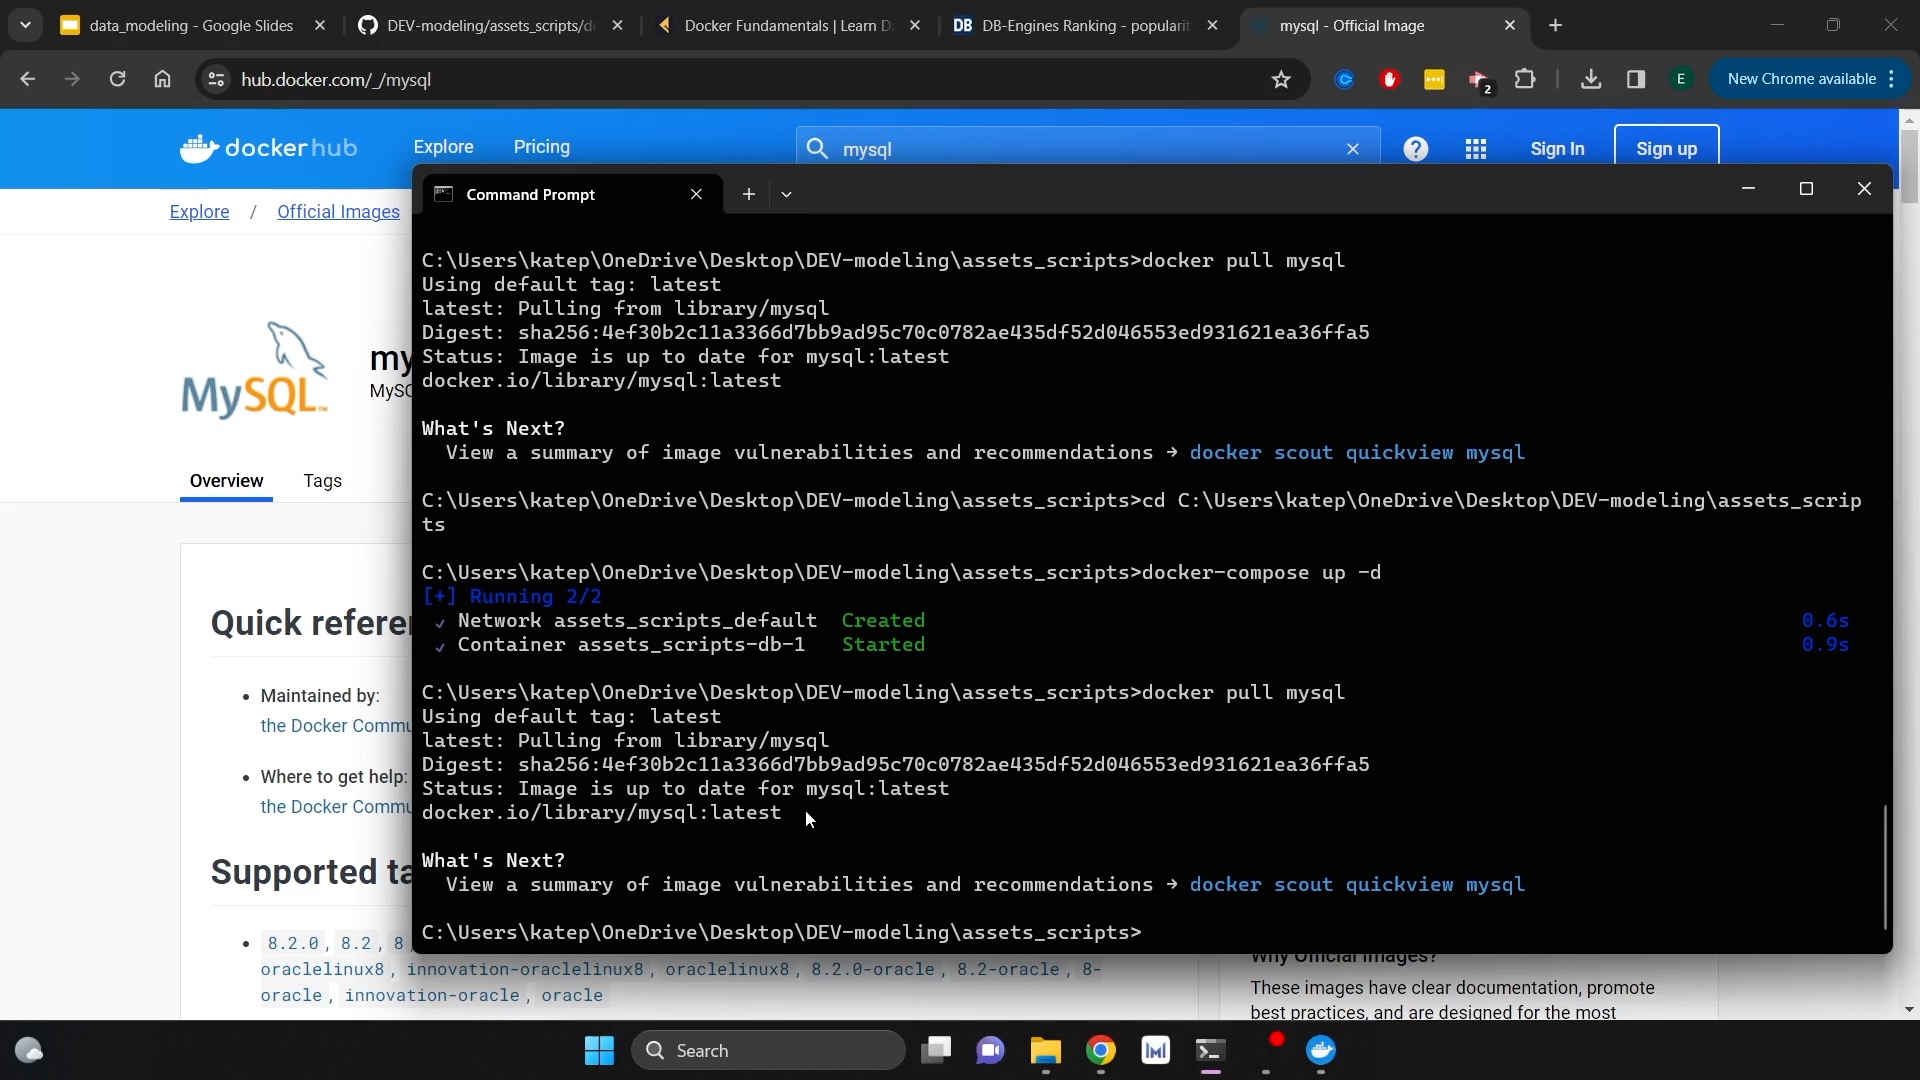
Task: Click the Chrome address bar URL
Action: pos(336,80)
